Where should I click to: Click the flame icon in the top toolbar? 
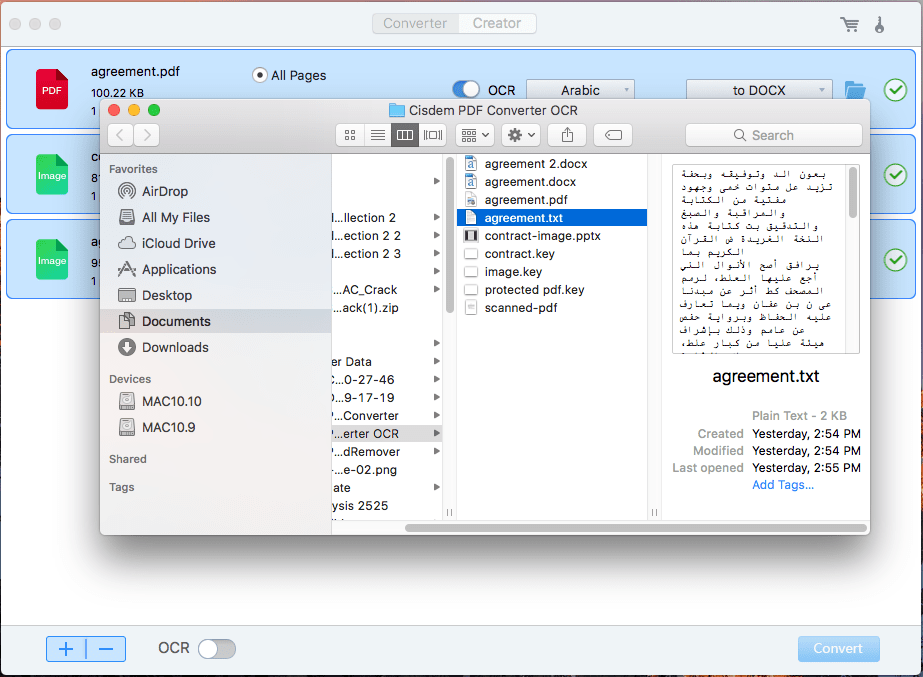[878, 23]
